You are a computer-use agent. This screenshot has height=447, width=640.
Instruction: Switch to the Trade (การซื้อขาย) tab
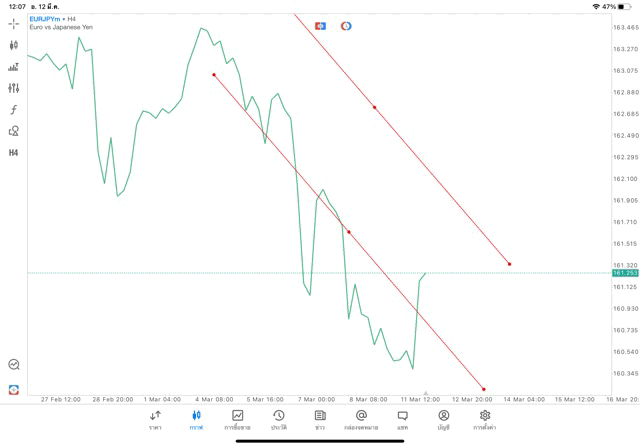[237, 419]
